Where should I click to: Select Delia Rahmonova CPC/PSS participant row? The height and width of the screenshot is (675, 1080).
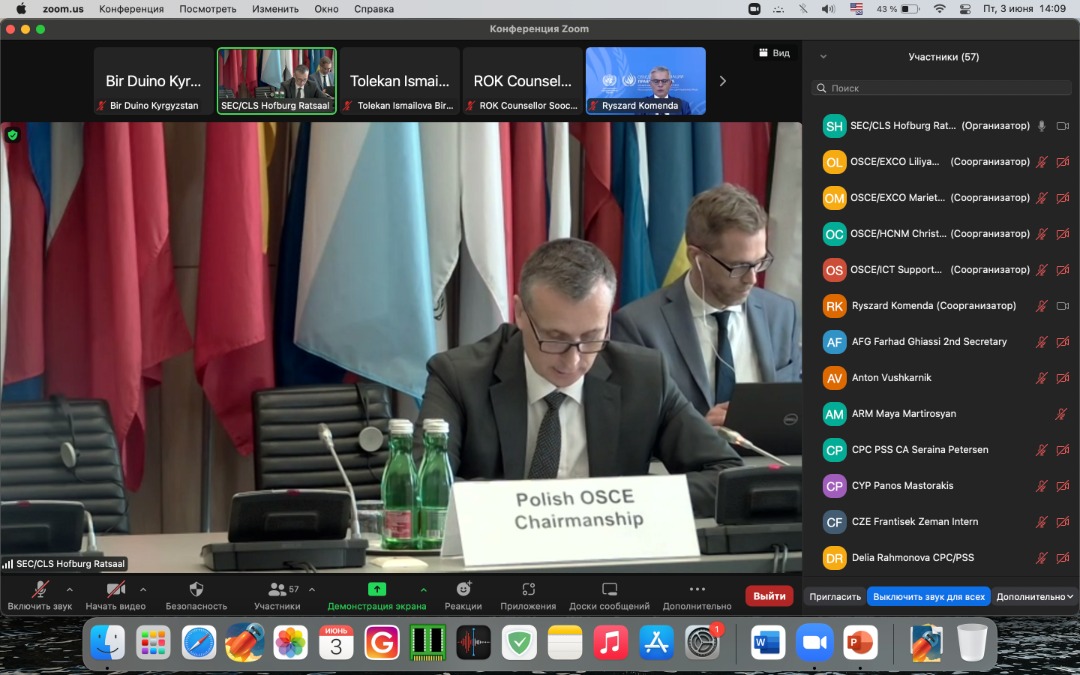(942, 558)
